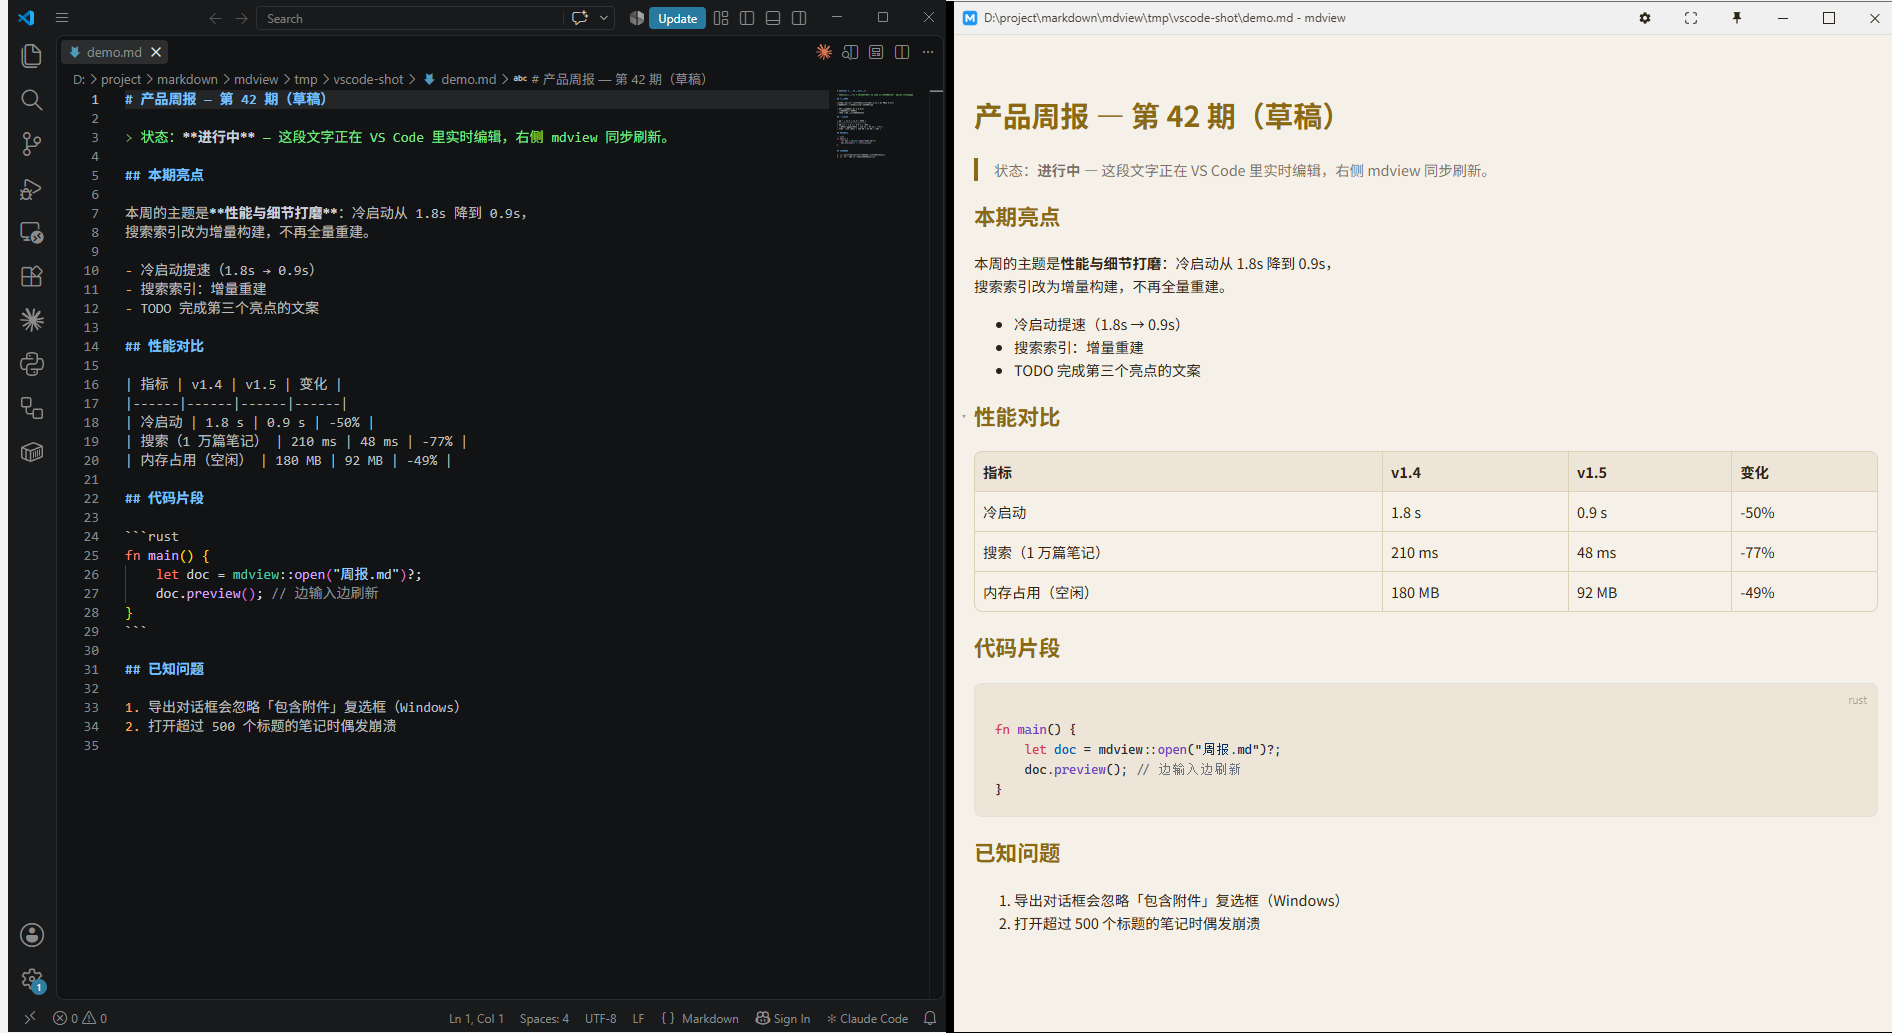Click the orange Claude Code editor icon
1892x1033 pixels.
pyautogui.click(x=824, y=52)
